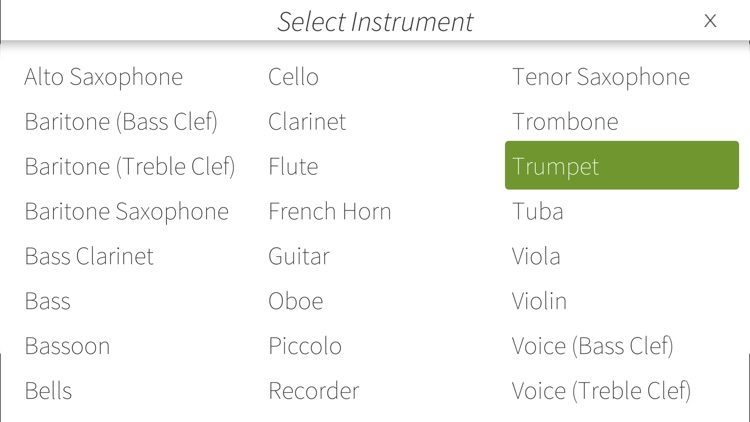The height and width of the screenshot is (422, 750).
Task: Click the highlighted Trumpet option
Action: pos(622,166)
